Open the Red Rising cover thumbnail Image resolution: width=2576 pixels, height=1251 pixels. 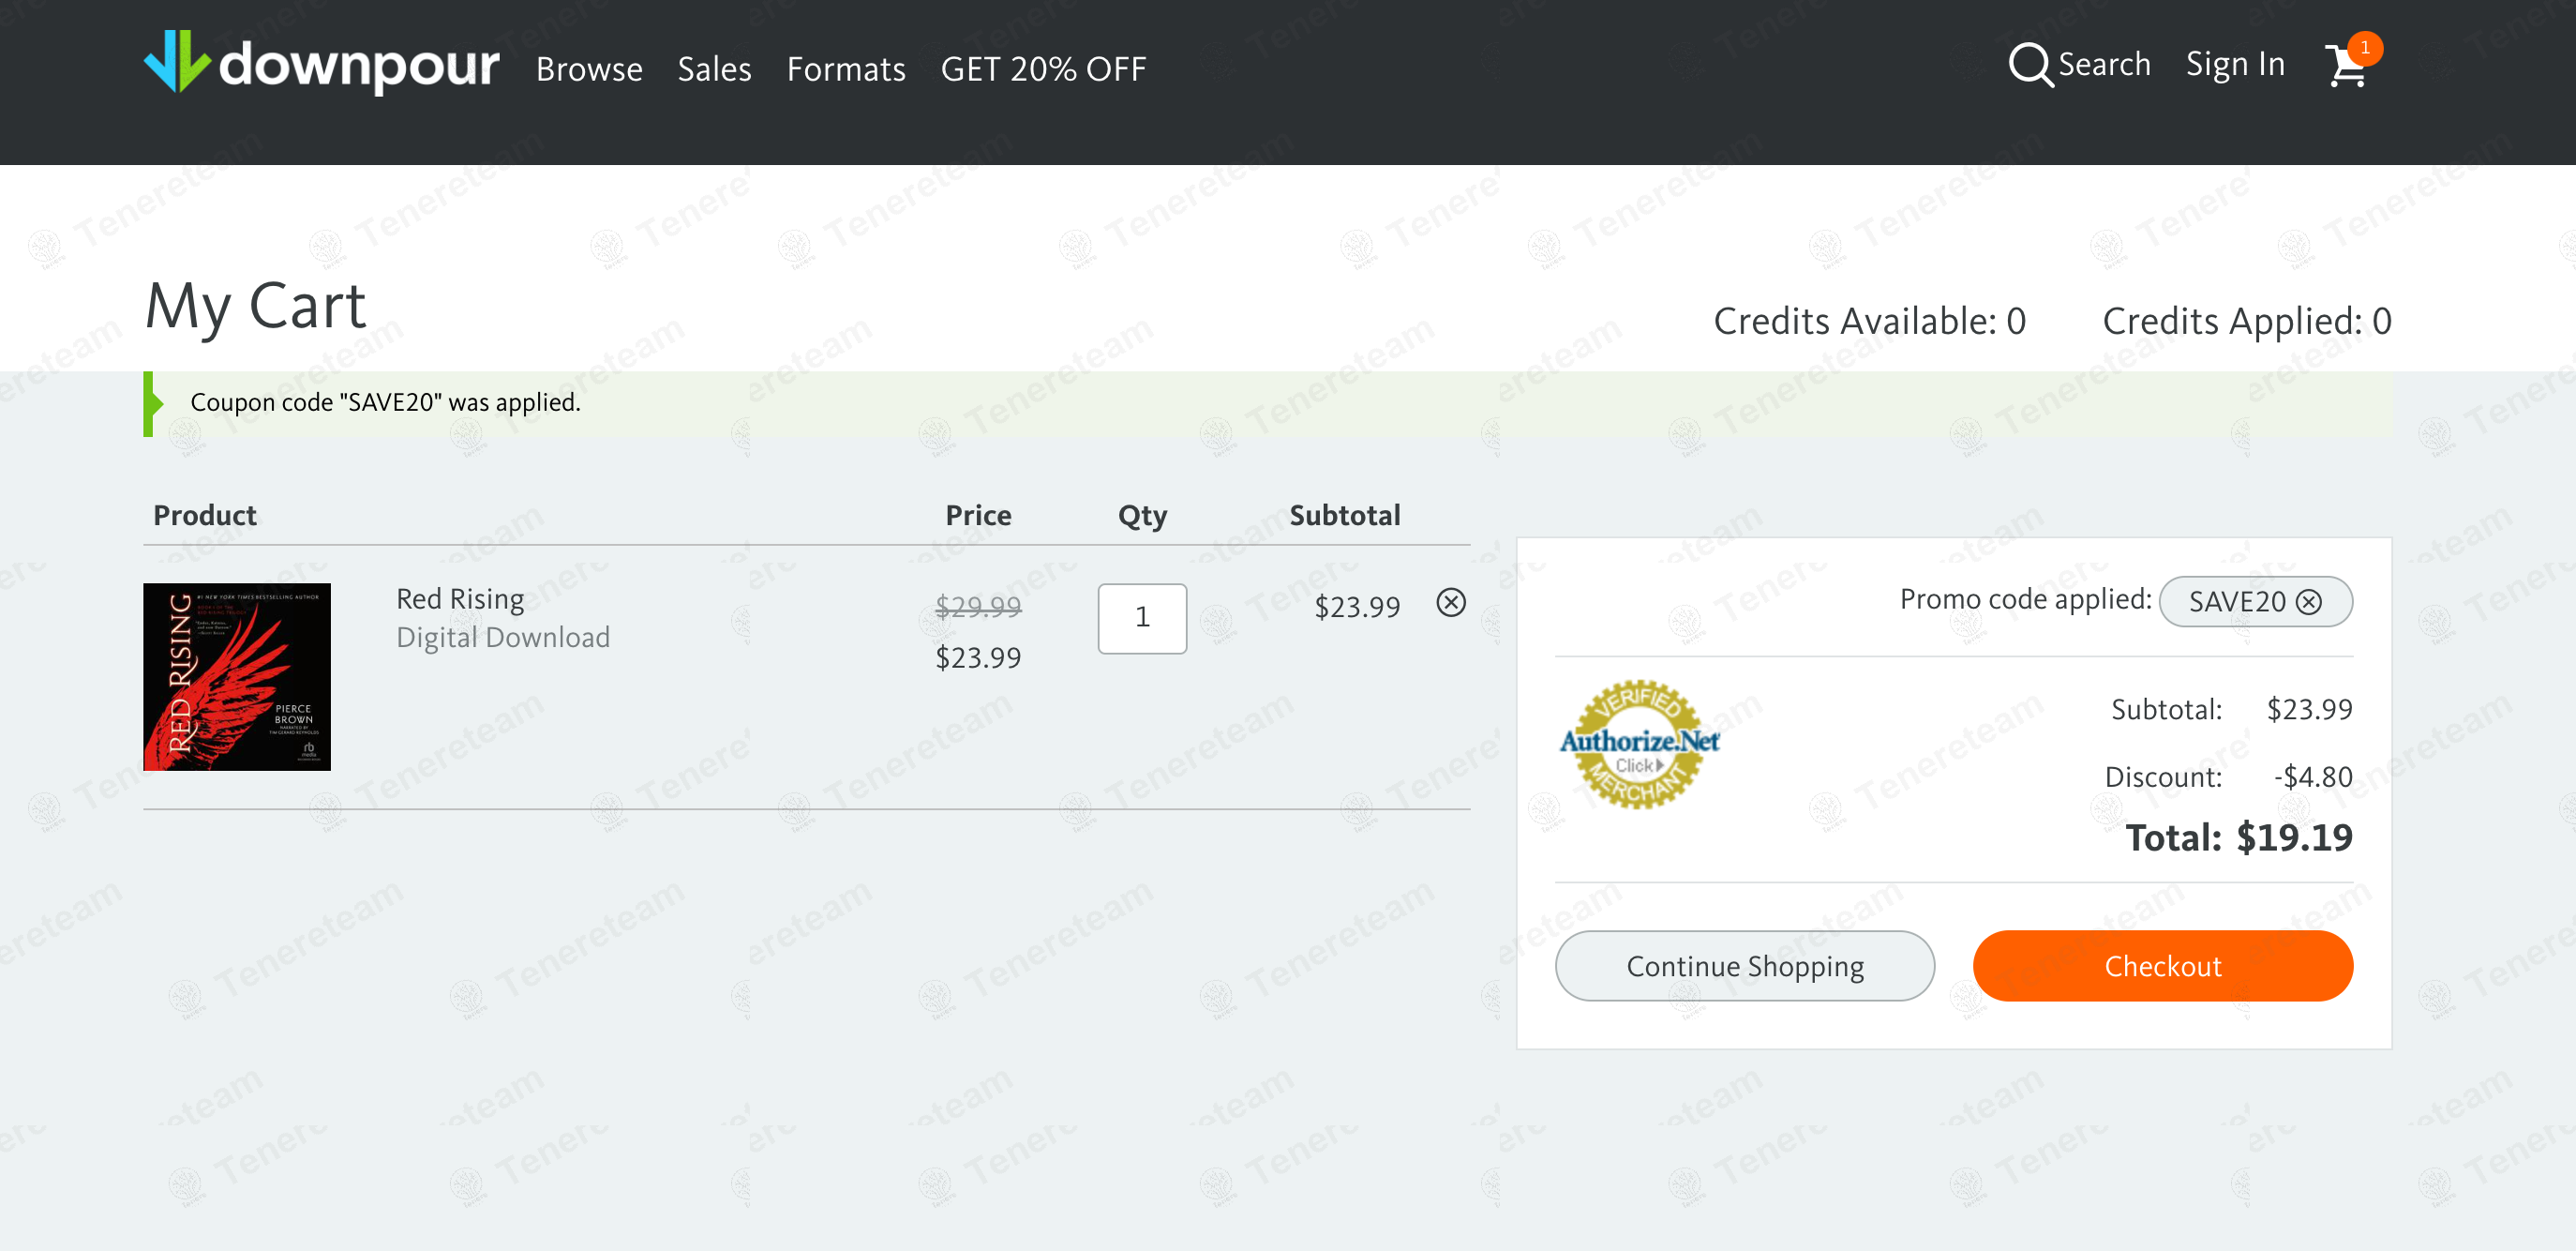pos(237,676)
